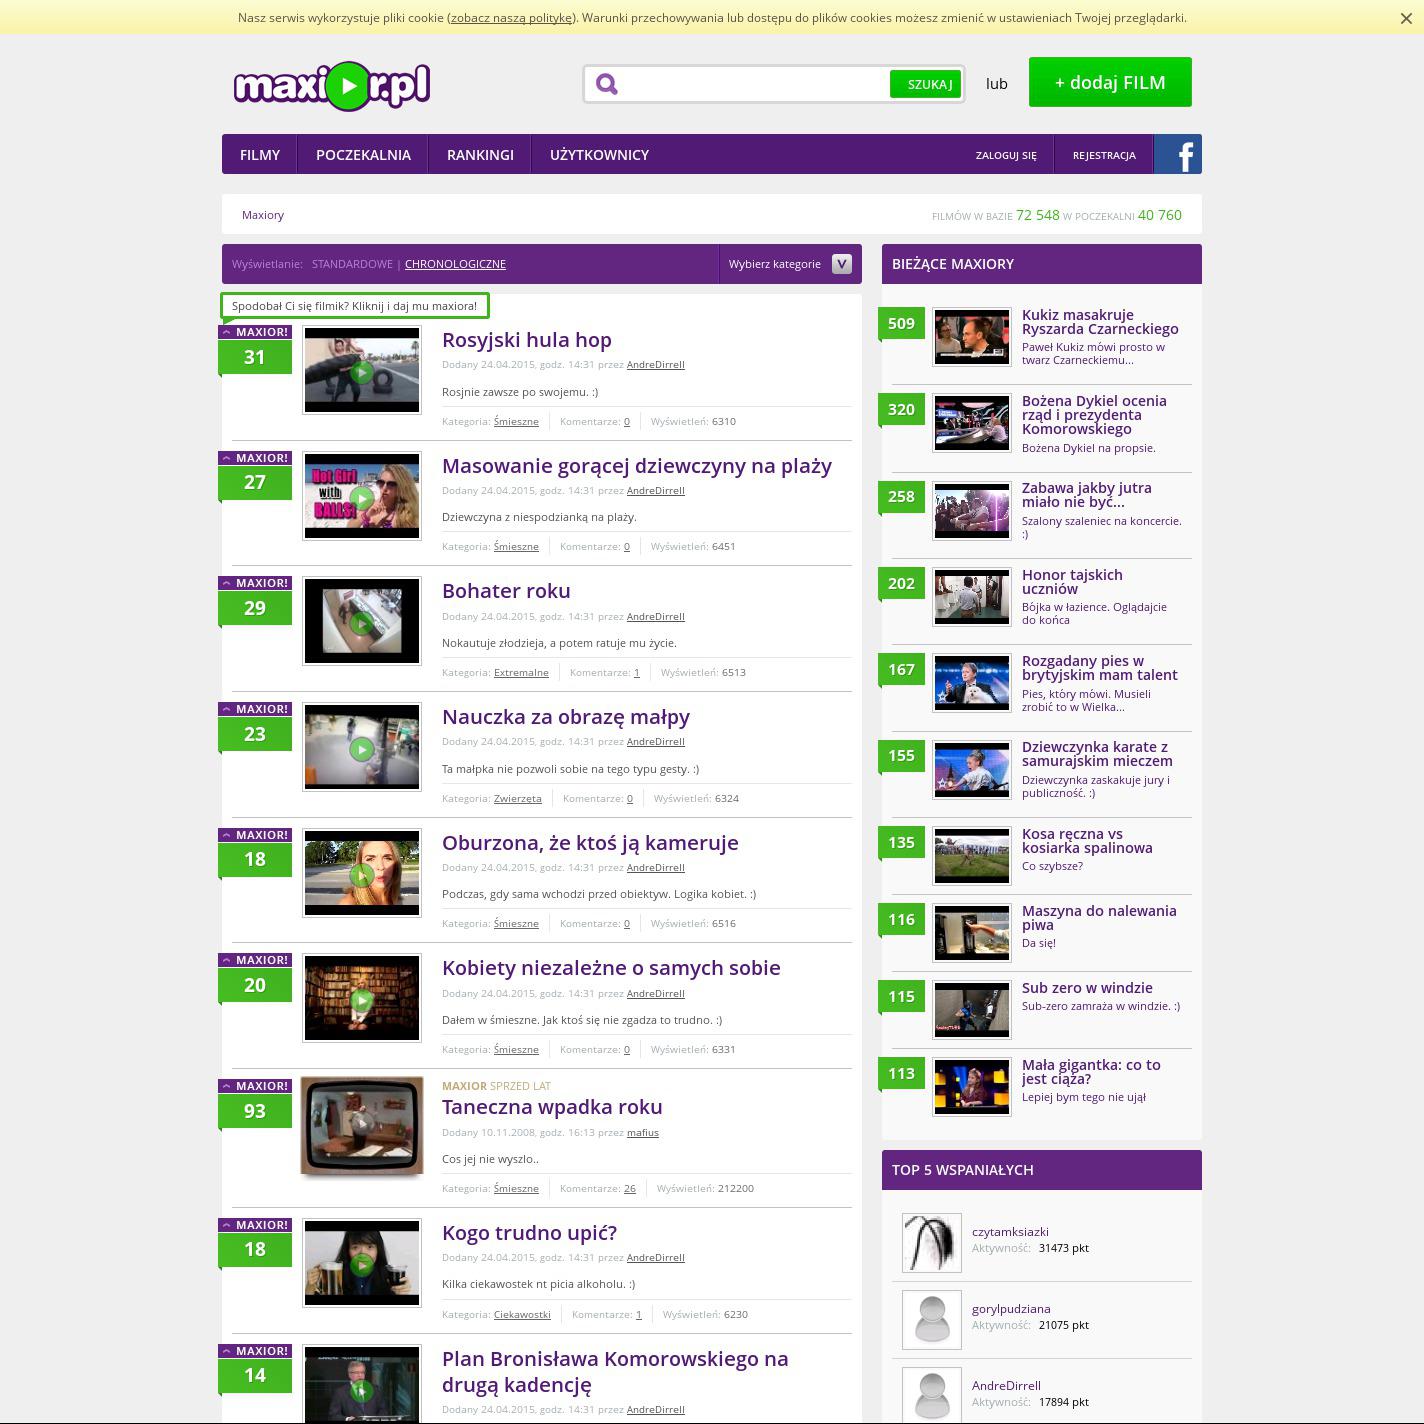
Task: Upvote Bohater roku with MAXIOR! arrow
Action: (255, 583)
